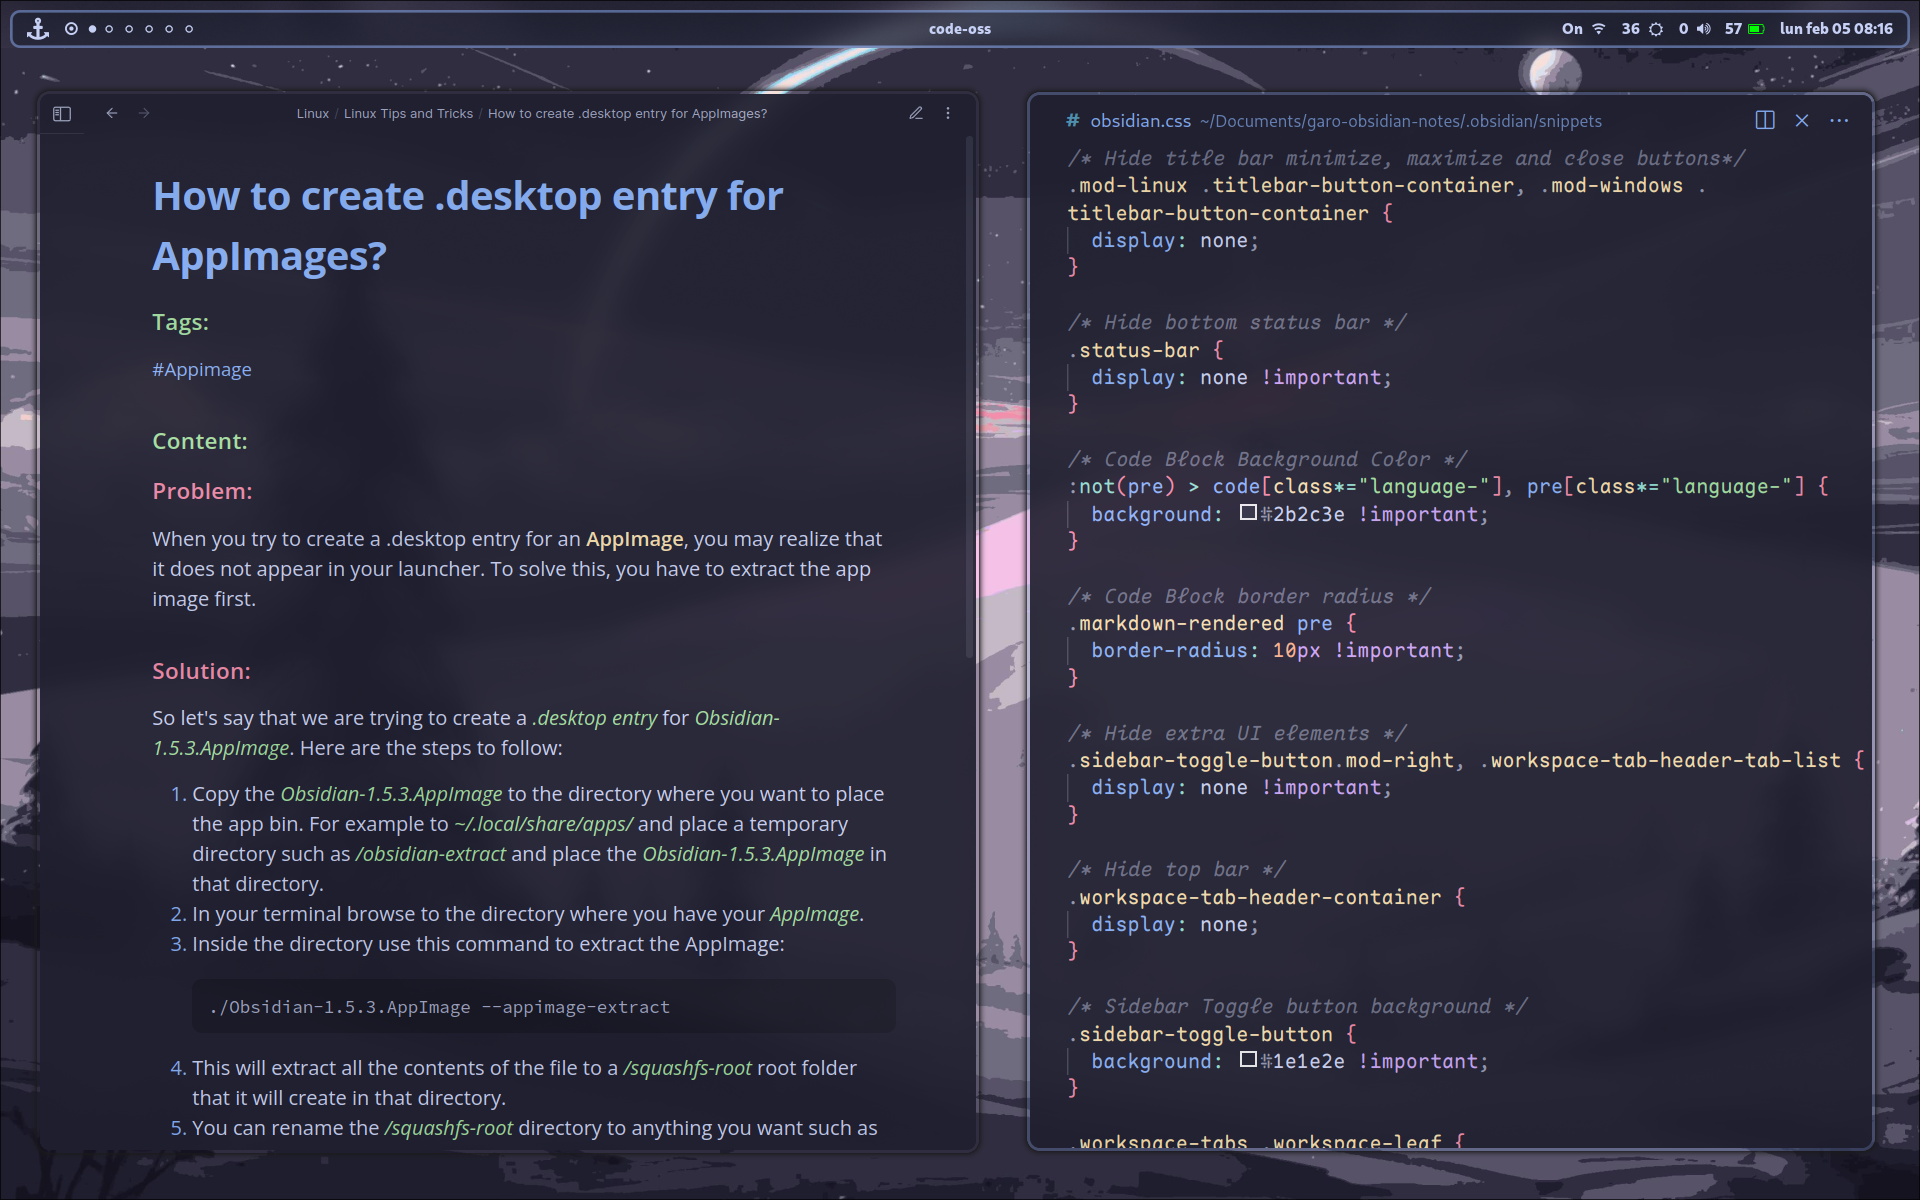The width and height of the screenshot is (1920, 1200).
Task: Switch to the filled dot workspace
Action: coord(92,29)
